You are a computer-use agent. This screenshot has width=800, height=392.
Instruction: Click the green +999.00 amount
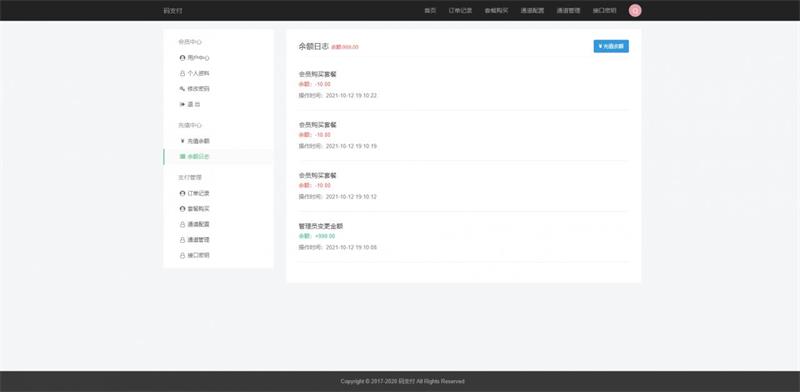tap(325, 236)
